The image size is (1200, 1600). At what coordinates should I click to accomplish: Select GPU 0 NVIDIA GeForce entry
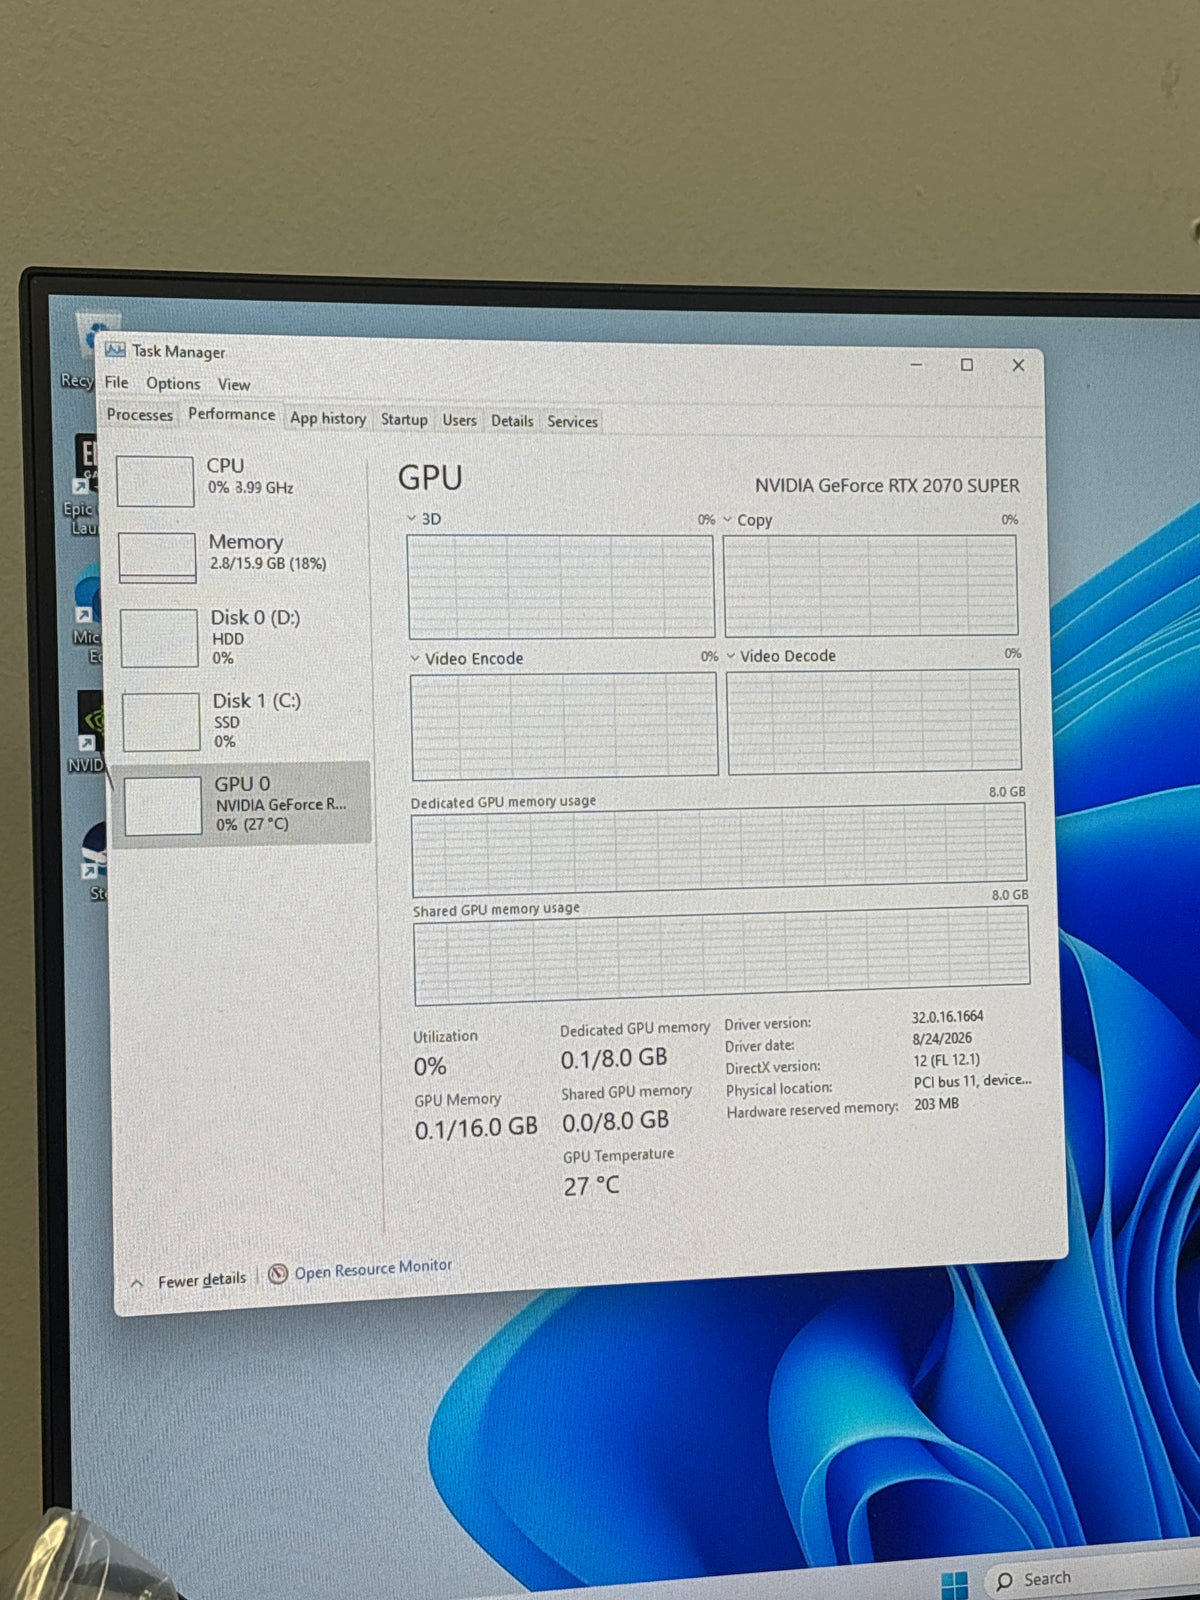click(x=243, y=804)
